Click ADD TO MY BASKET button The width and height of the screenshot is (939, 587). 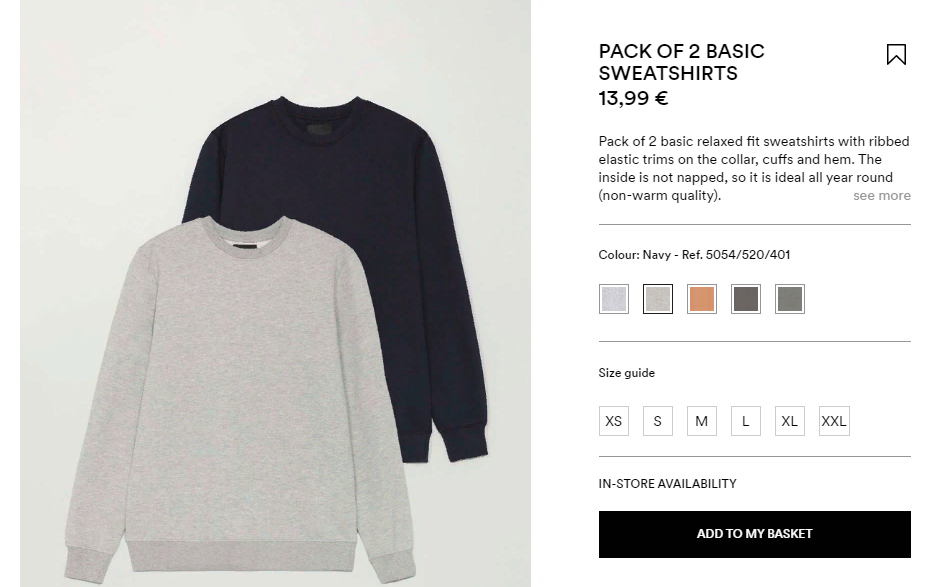pyautogui.click(x=755, y=534)
